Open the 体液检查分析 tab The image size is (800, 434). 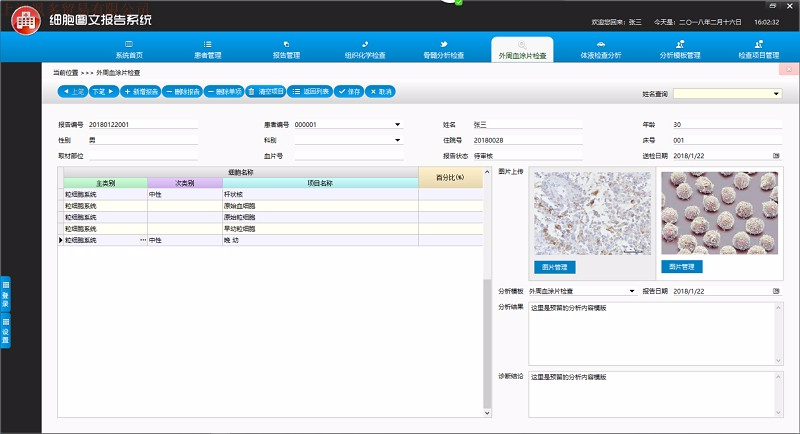click(x=601, y=49)
